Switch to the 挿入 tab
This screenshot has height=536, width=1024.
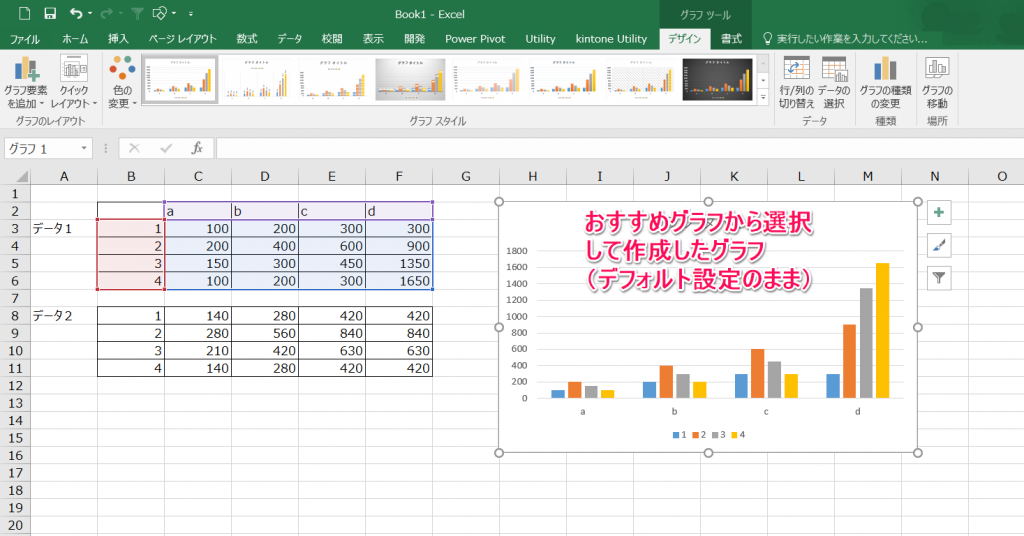118,39
